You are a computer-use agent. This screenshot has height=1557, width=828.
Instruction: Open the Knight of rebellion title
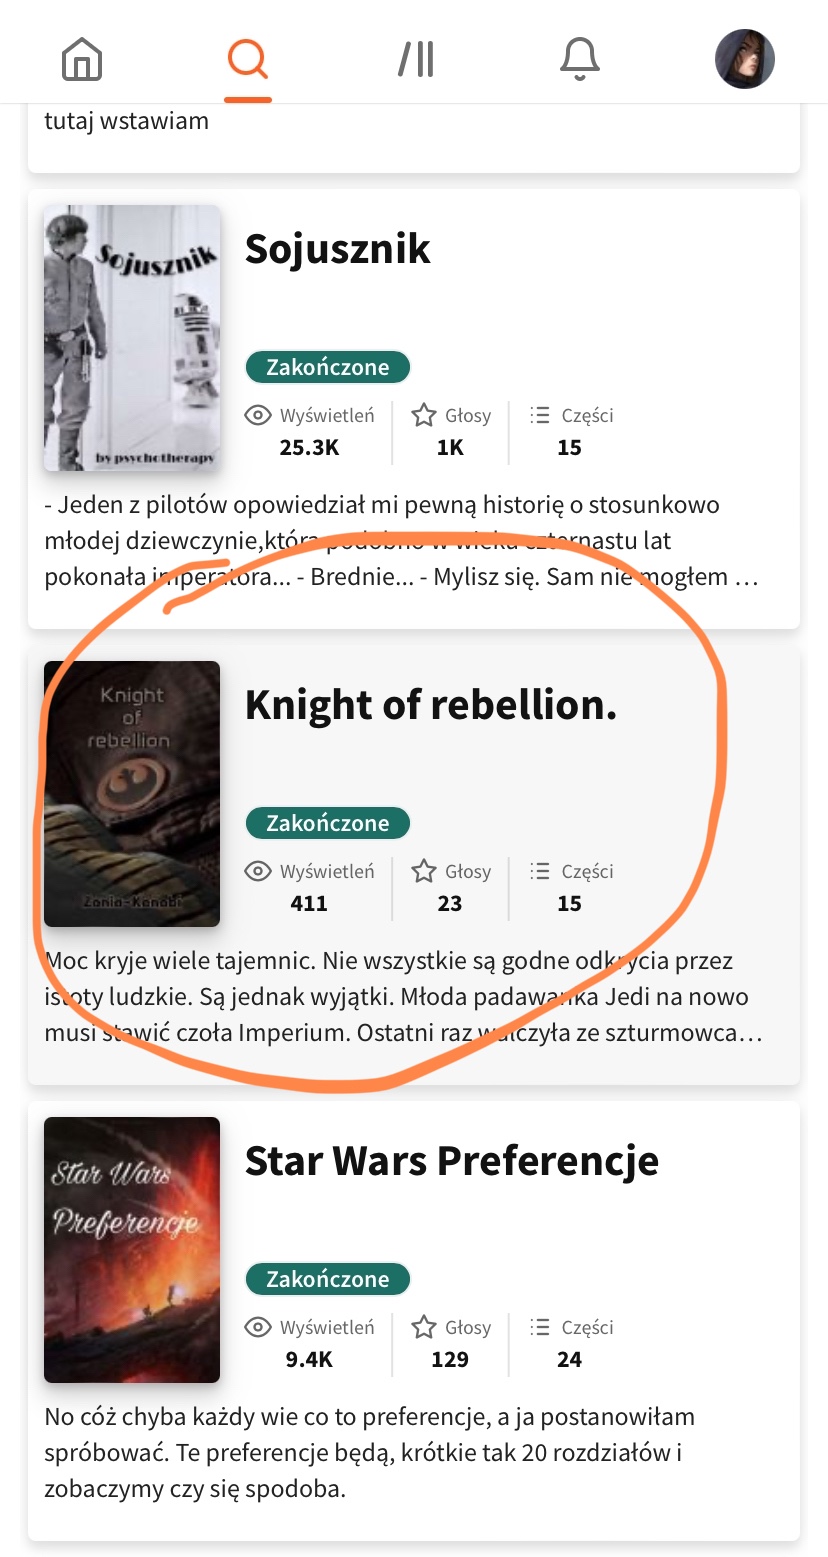[431, 704]
